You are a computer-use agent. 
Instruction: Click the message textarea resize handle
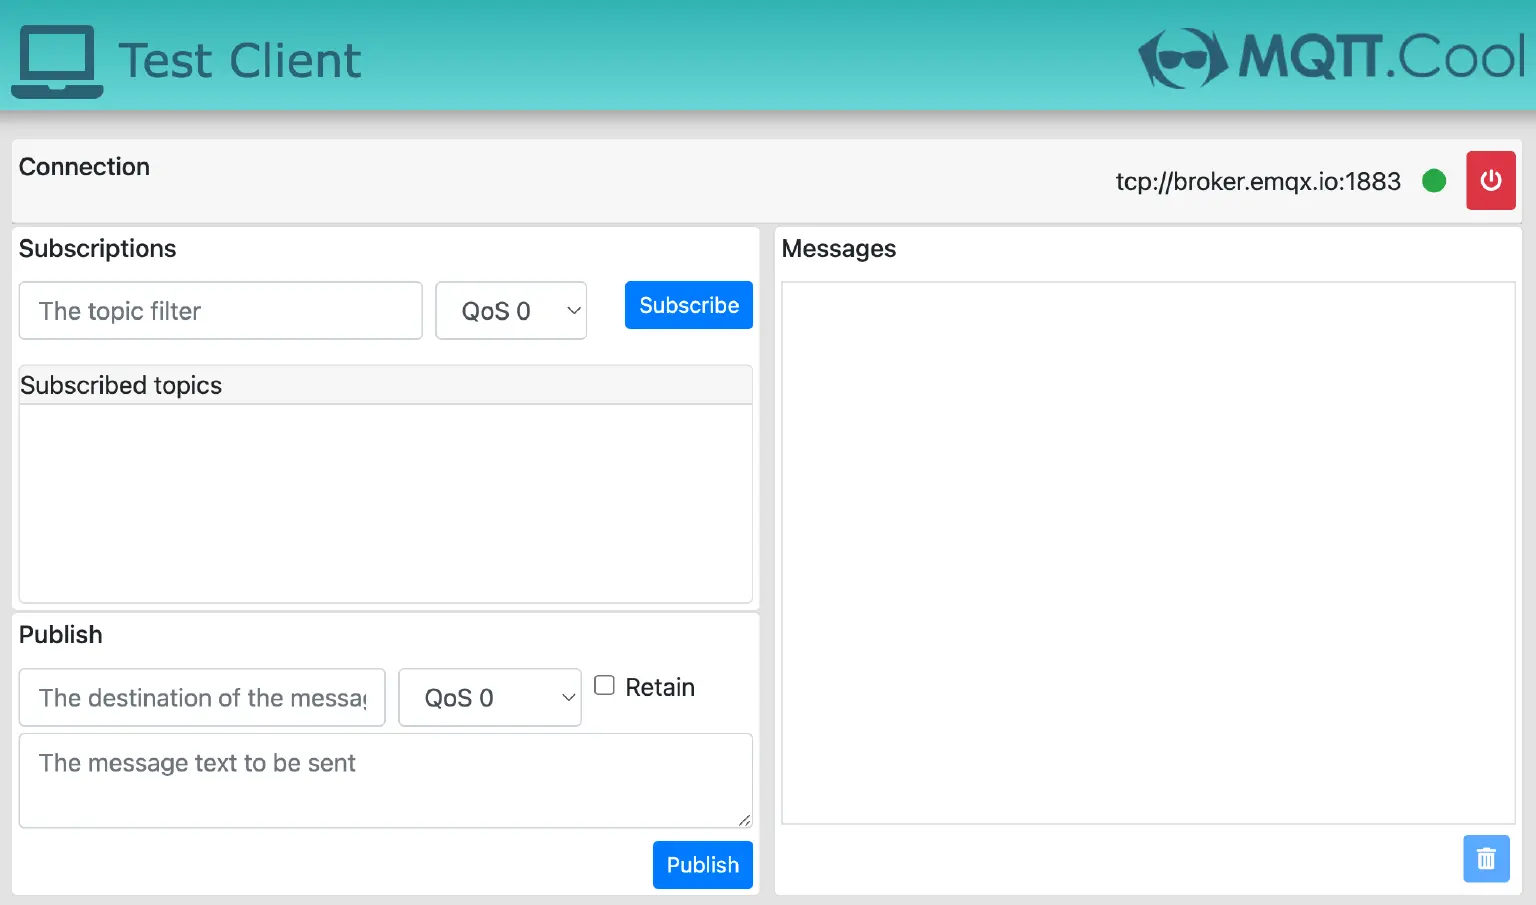[x=745, y=820]
